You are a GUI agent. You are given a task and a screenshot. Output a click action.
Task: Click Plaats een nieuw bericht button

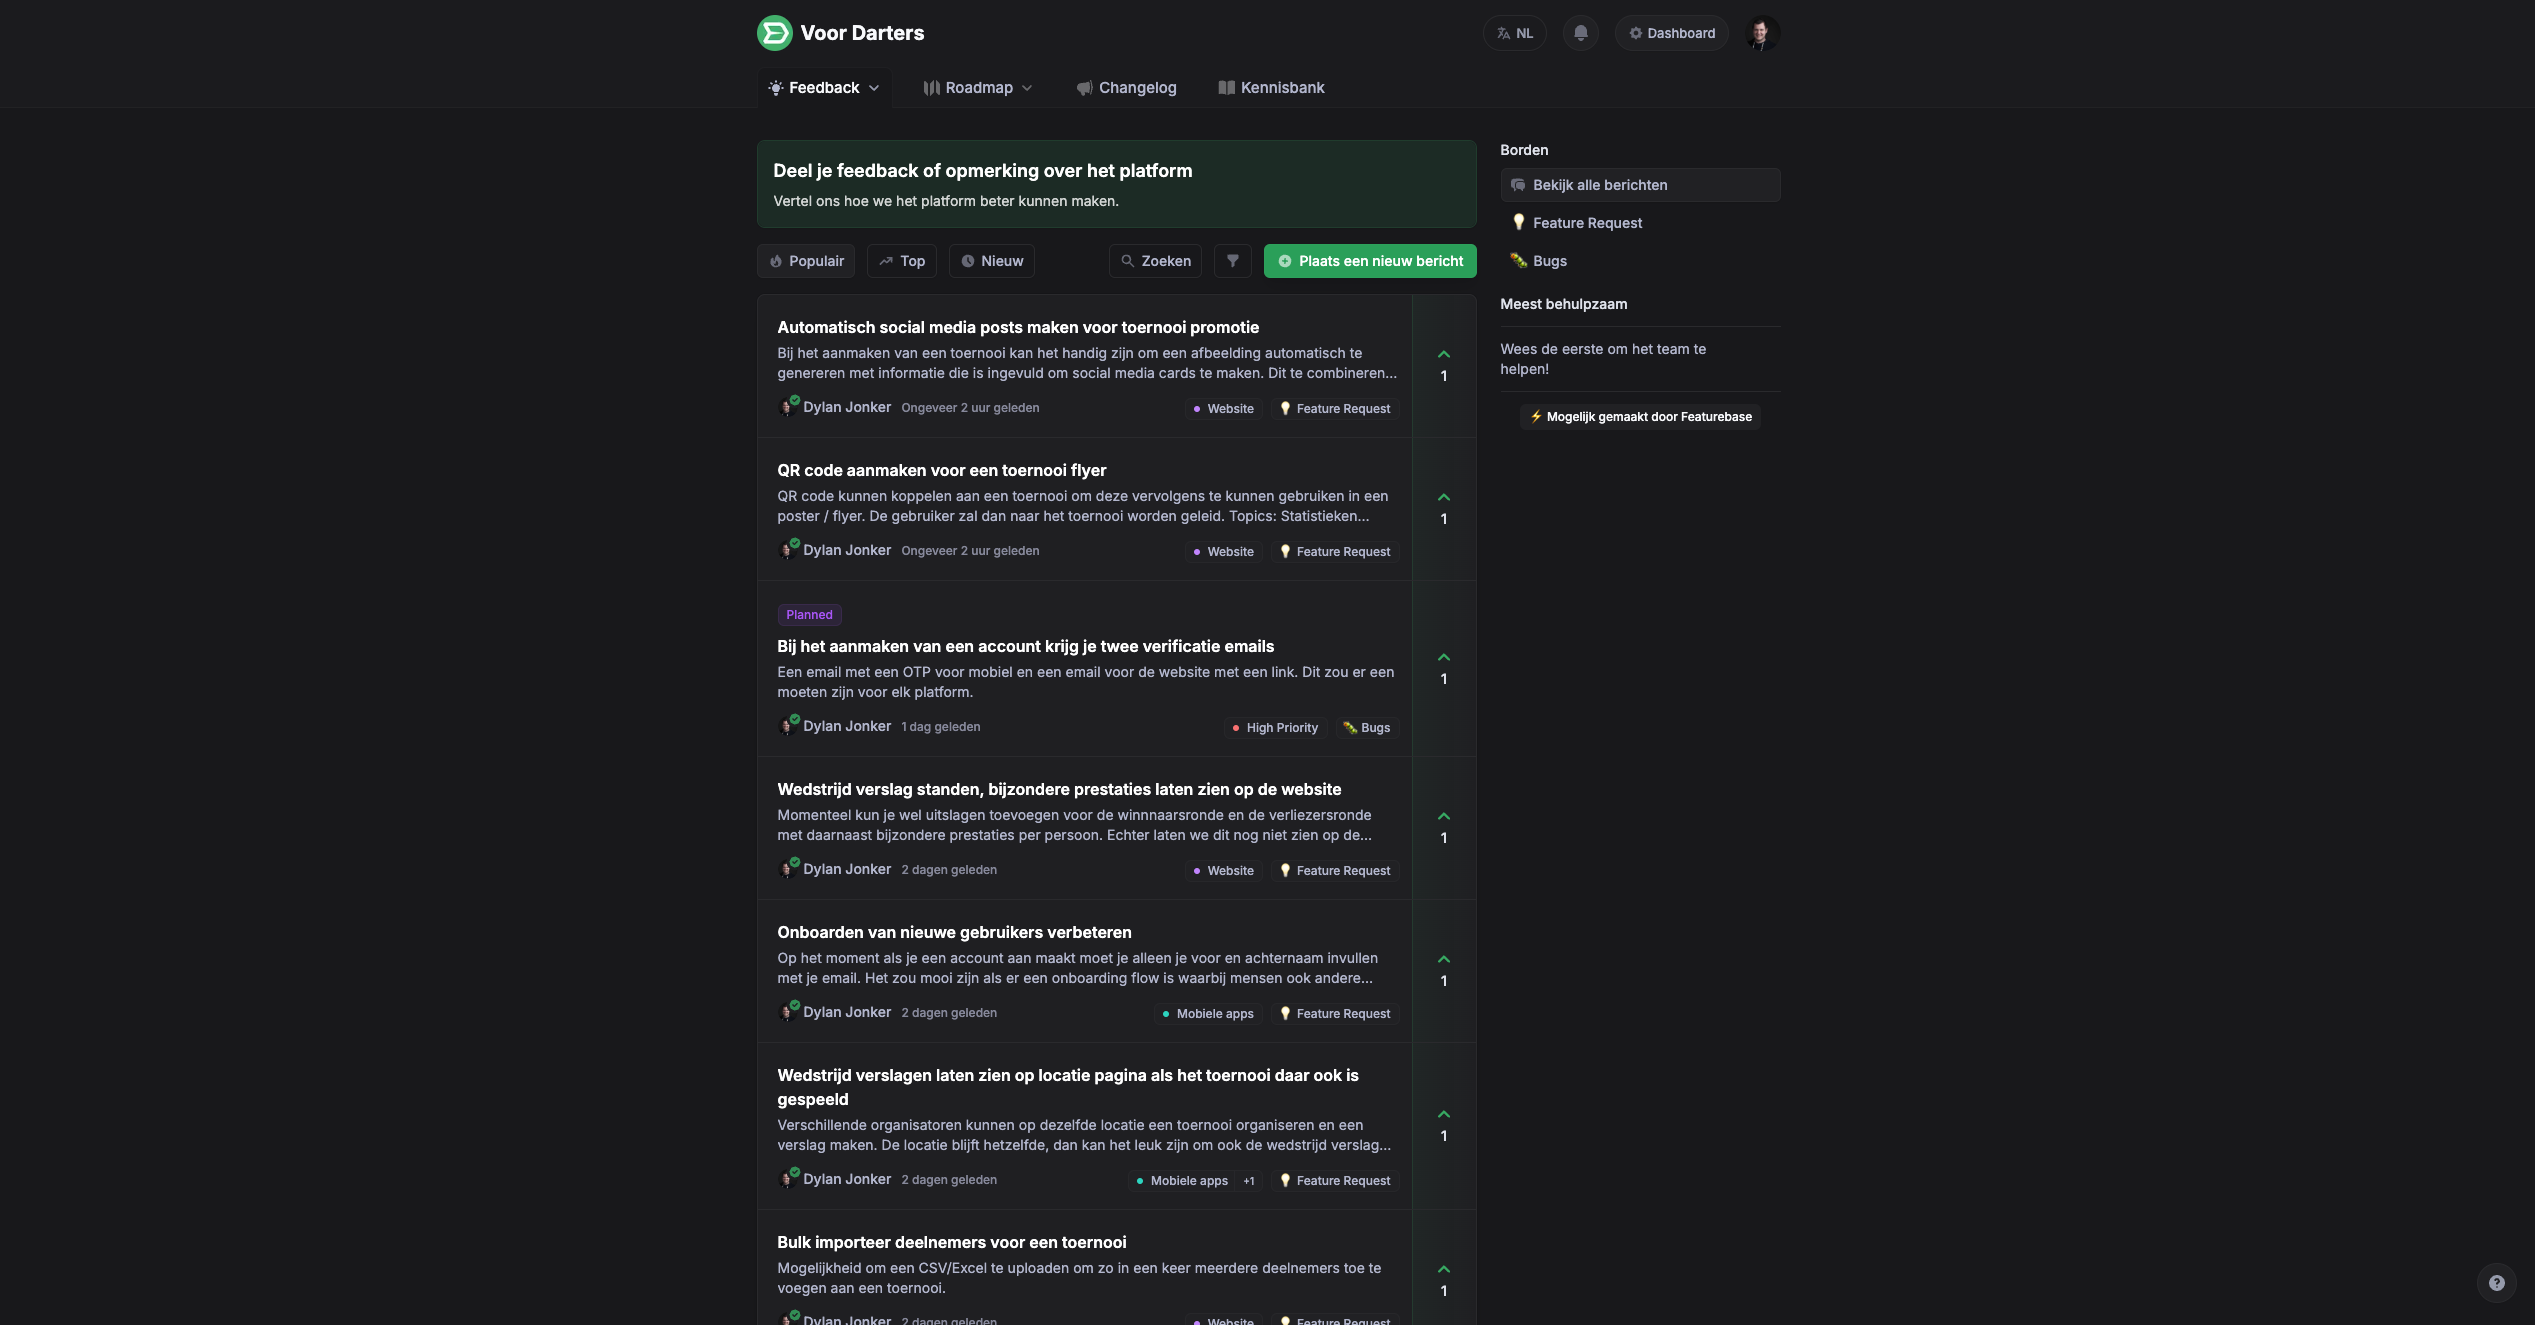[x=1369, y=261]
